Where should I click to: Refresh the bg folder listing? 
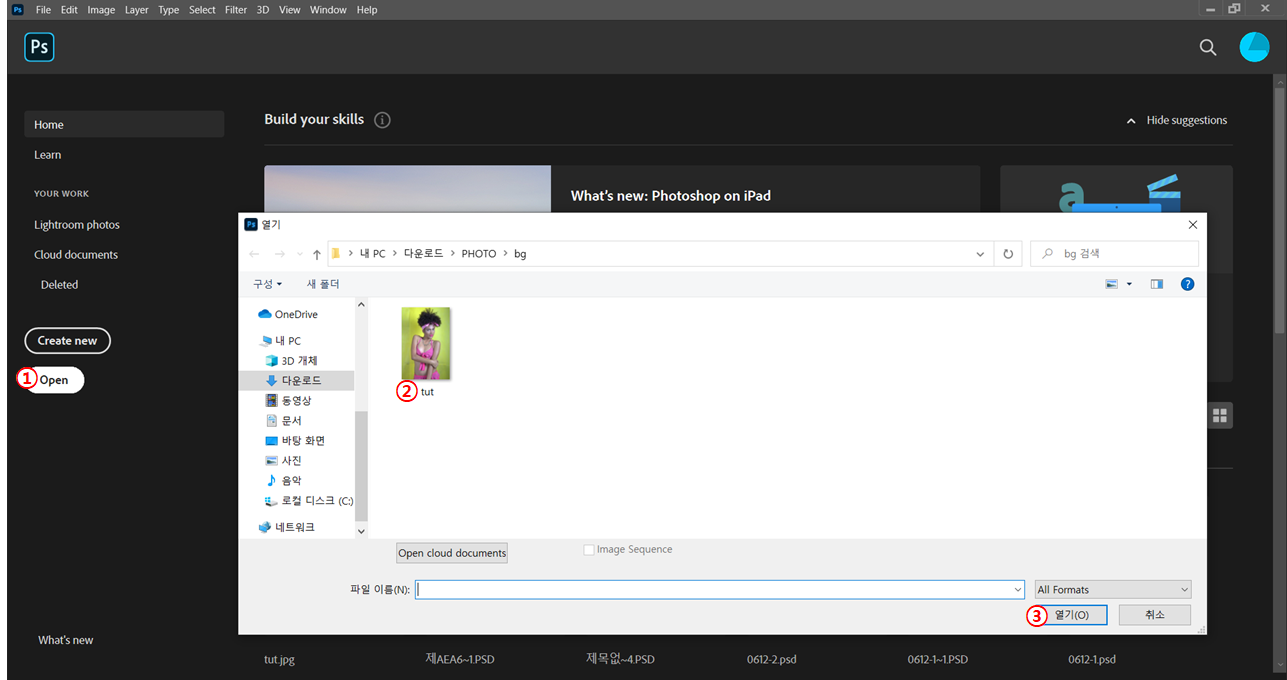(x=1008, y=254)
